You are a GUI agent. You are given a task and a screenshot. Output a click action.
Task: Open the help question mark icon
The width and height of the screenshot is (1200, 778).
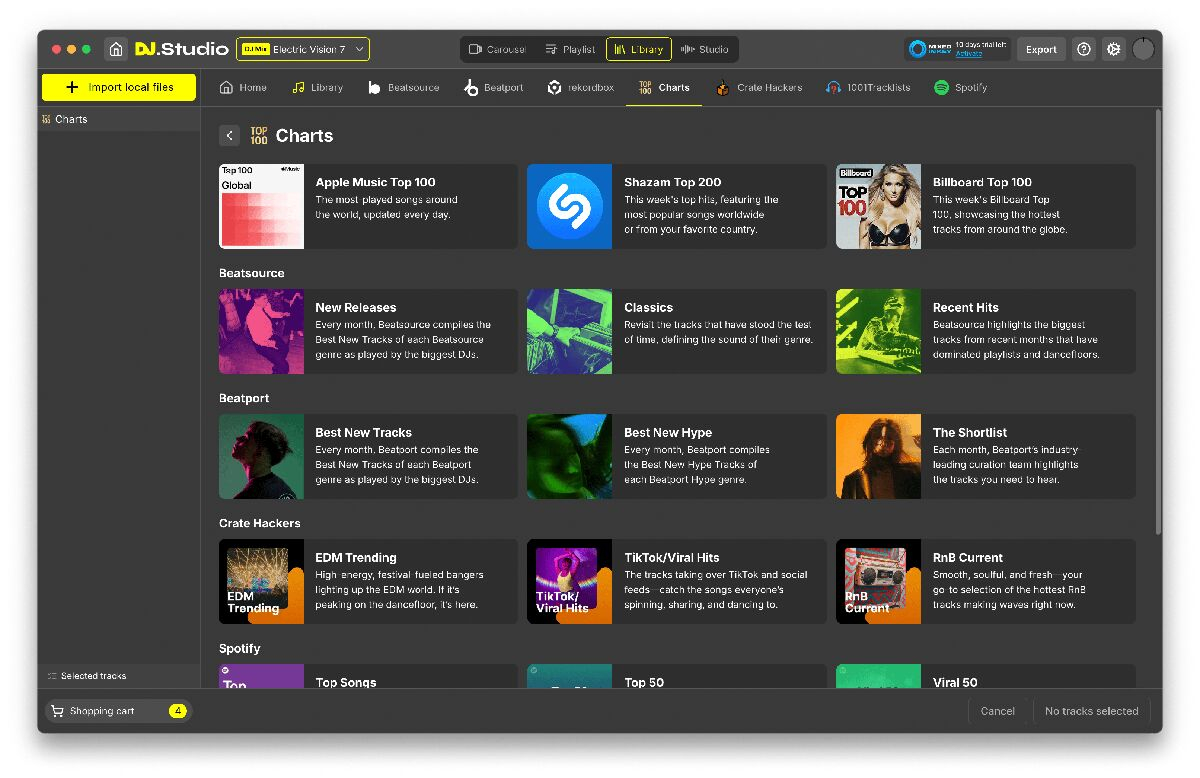tap(1084, 49)
